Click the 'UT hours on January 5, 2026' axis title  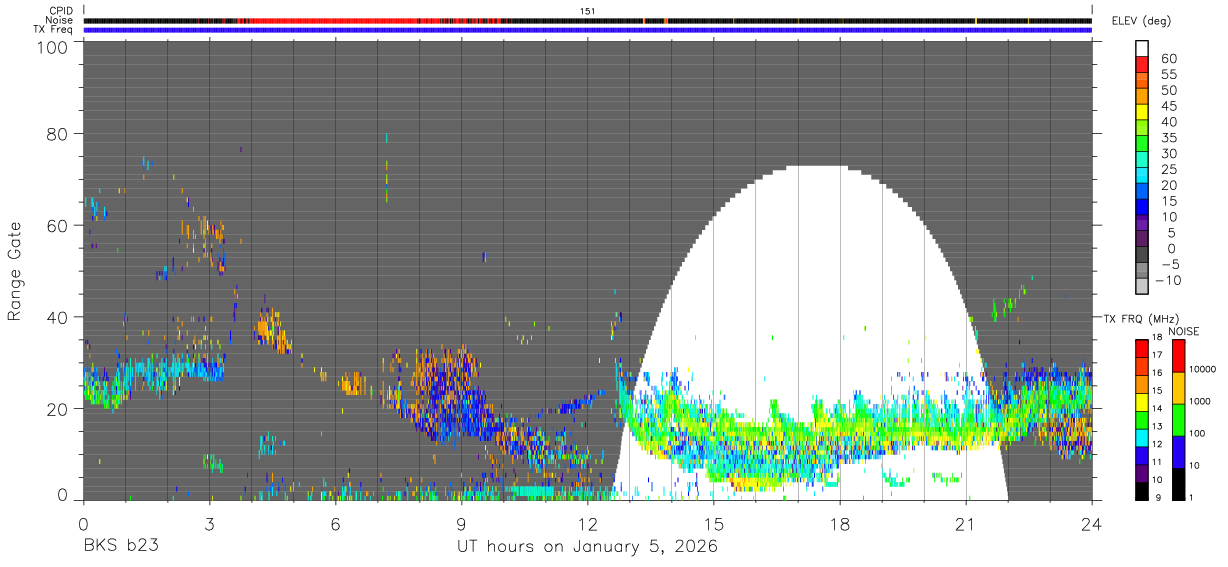[x=587, y=548]
